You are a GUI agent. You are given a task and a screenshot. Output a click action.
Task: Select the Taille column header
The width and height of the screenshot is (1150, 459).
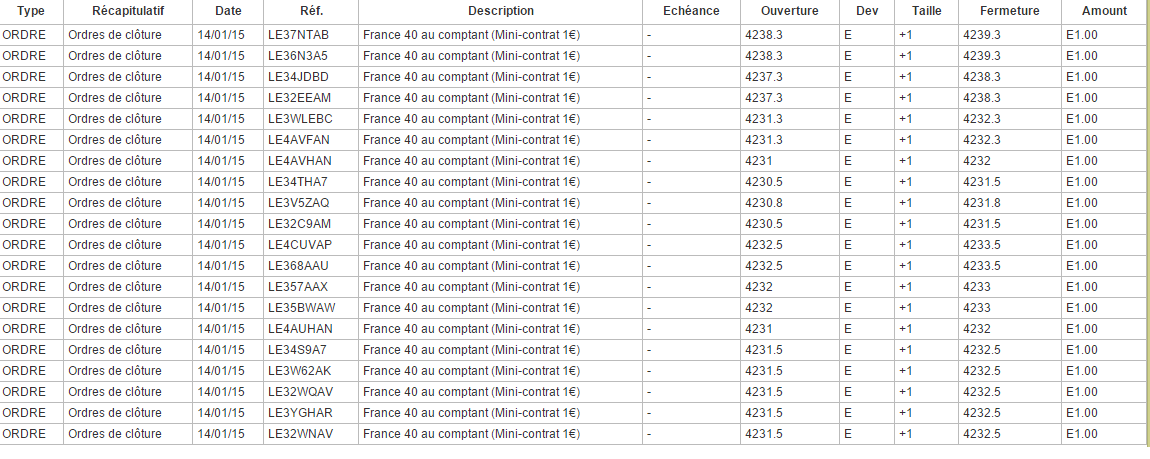926,11
